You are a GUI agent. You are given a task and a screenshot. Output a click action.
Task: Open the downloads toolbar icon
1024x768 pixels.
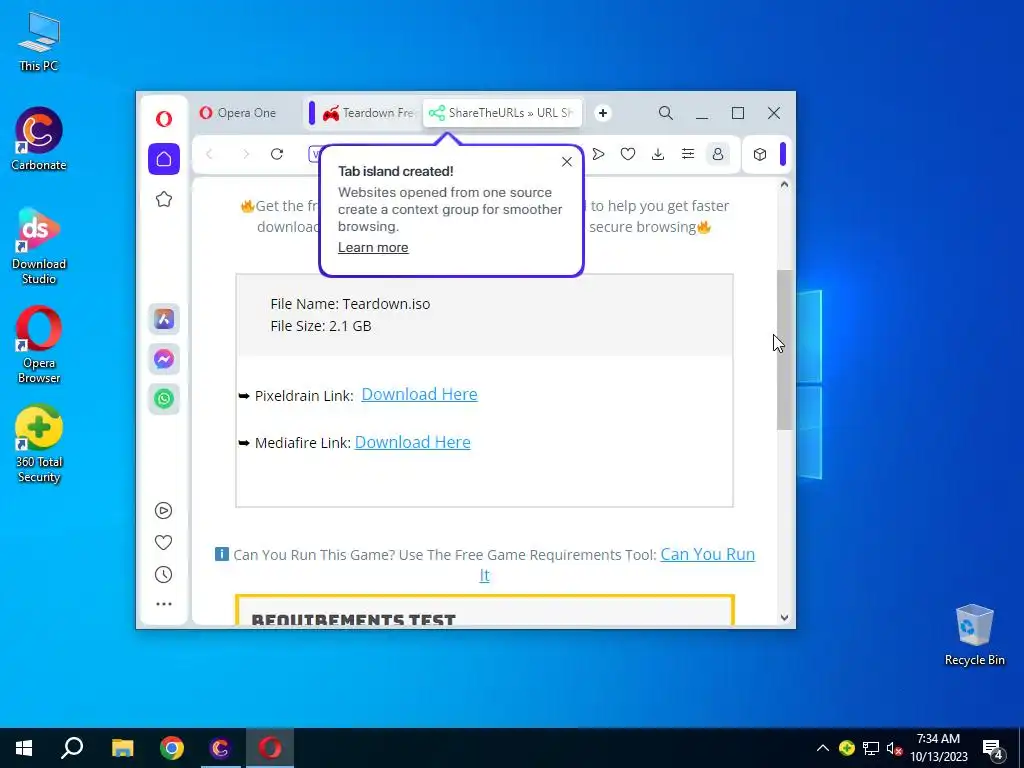tap(658, 154)
